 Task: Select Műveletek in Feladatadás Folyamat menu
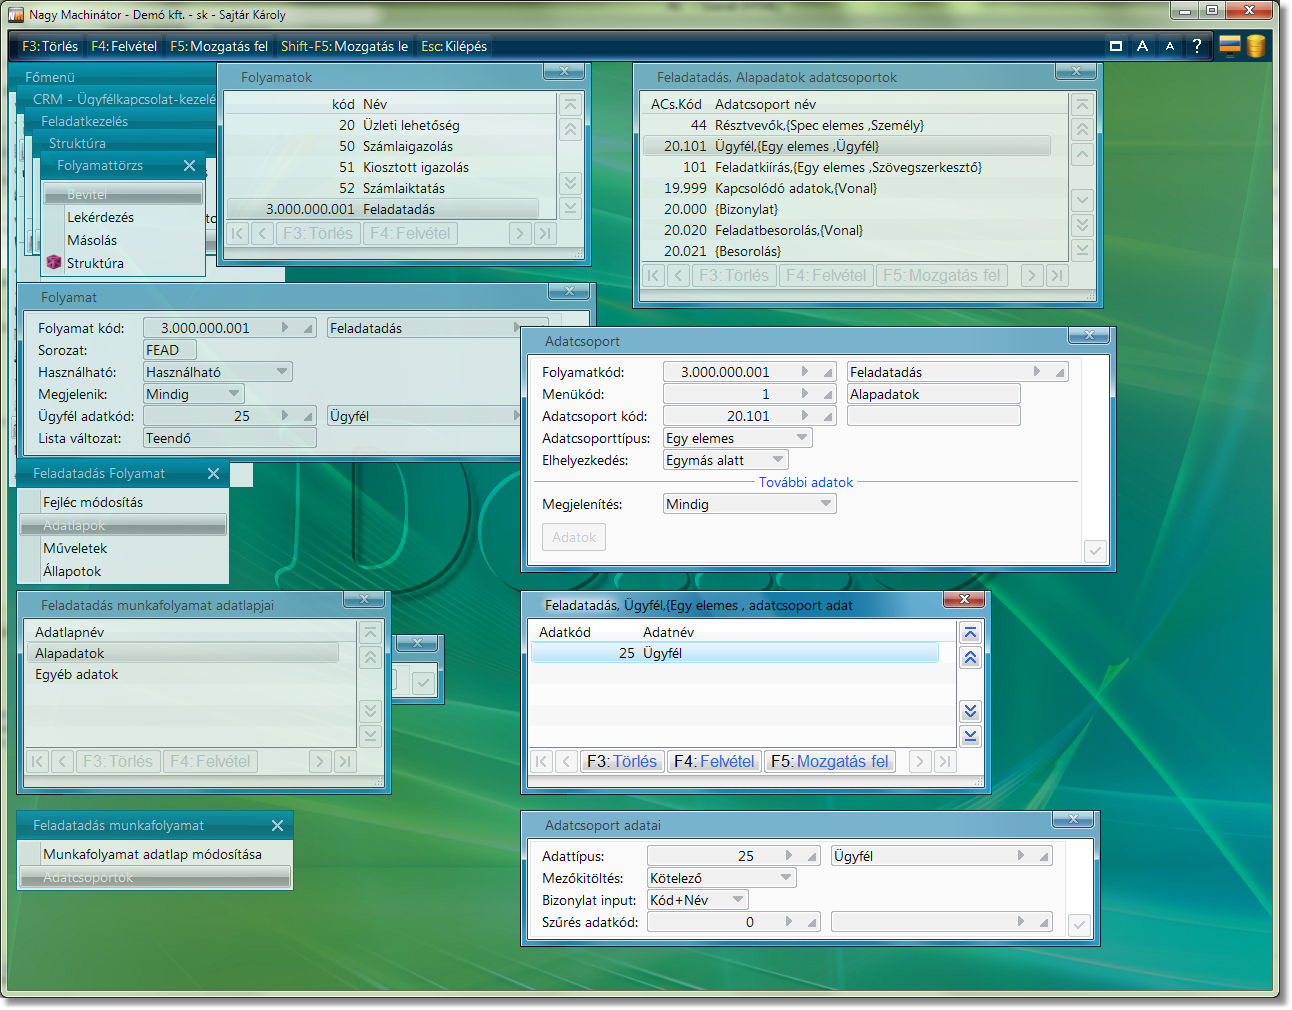point(75,548)
